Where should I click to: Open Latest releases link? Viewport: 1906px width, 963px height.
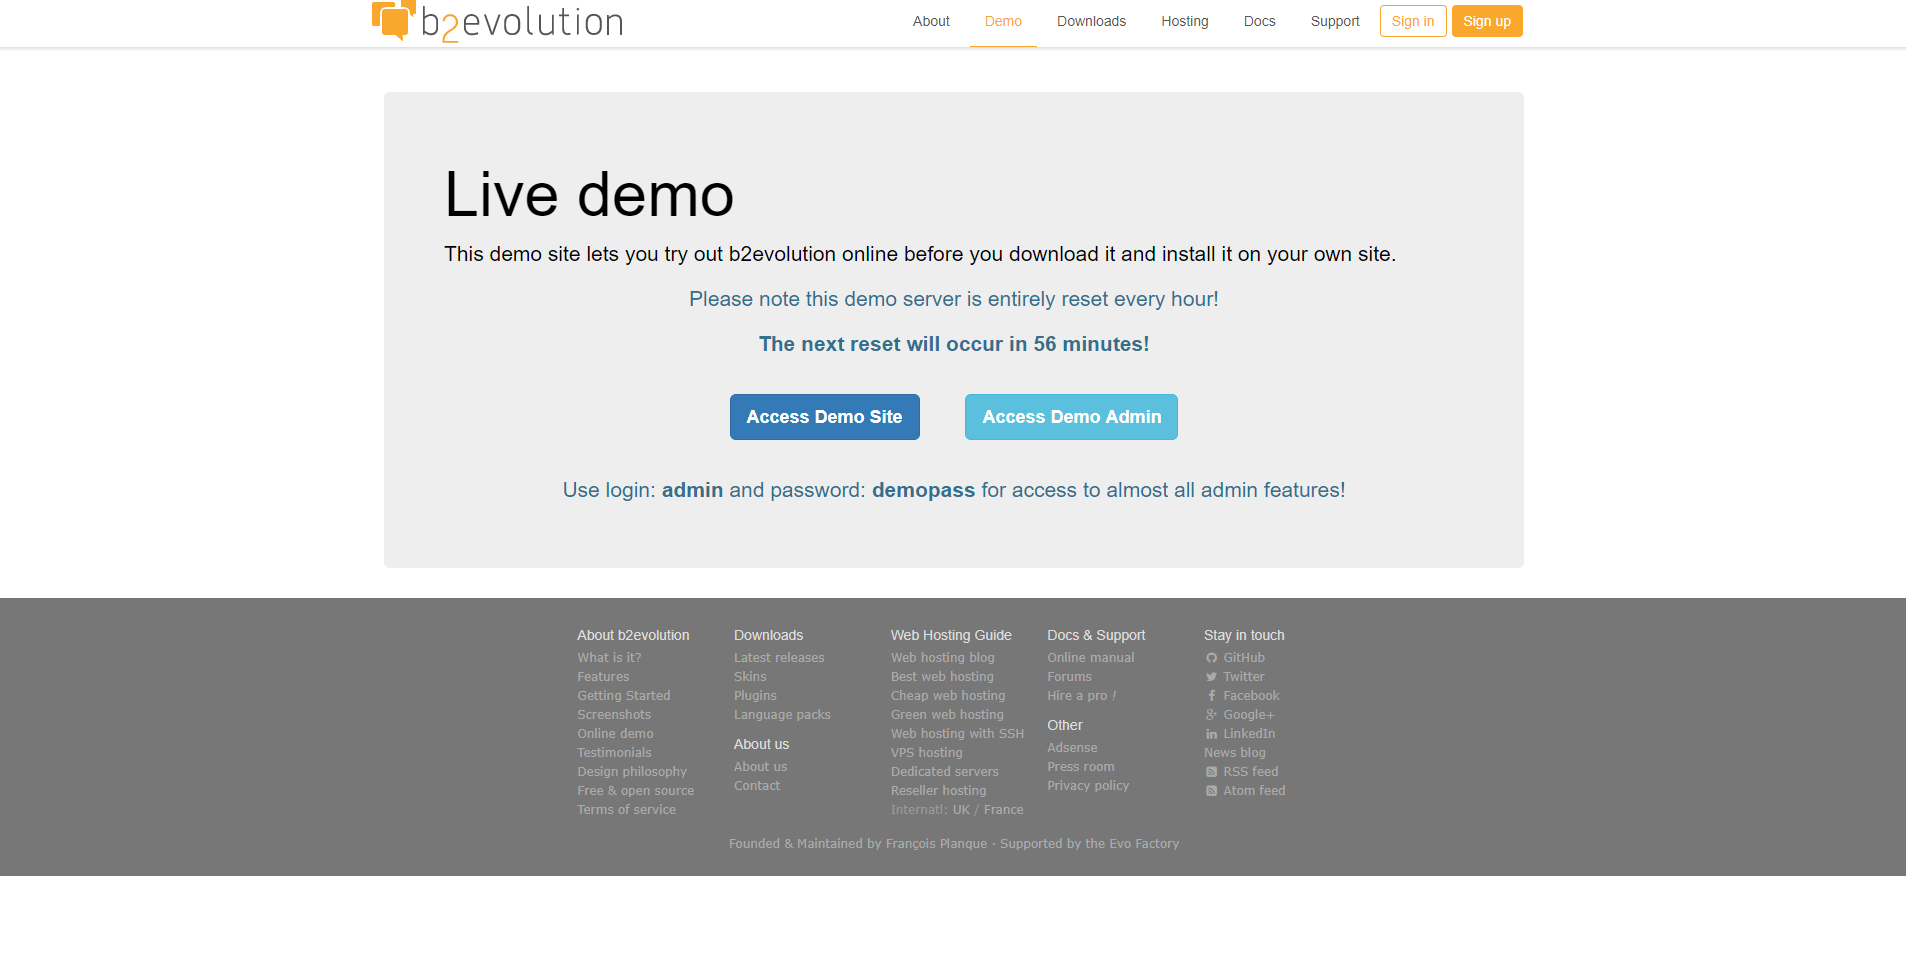coord(779,658)
